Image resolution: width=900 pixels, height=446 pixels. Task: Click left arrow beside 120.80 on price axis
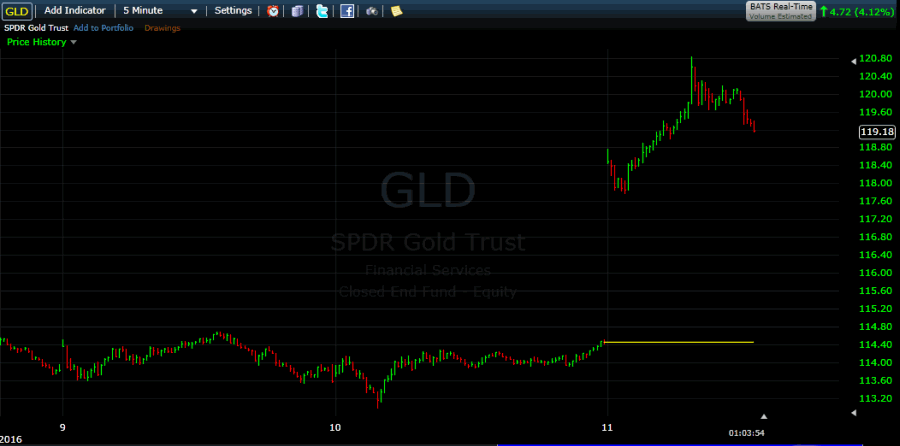tap(854, 60)
